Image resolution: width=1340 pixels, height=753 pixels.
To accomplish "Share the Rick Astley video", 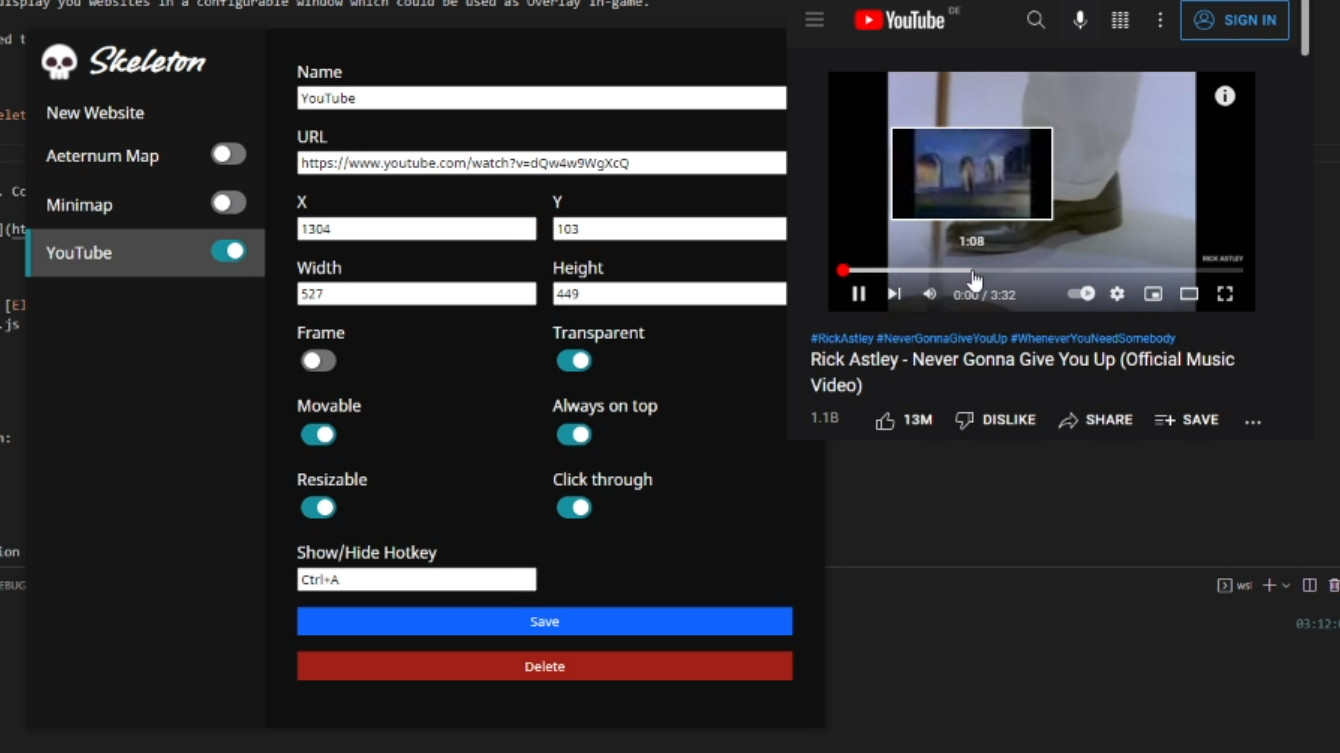I will click(x=1095, y=420).
